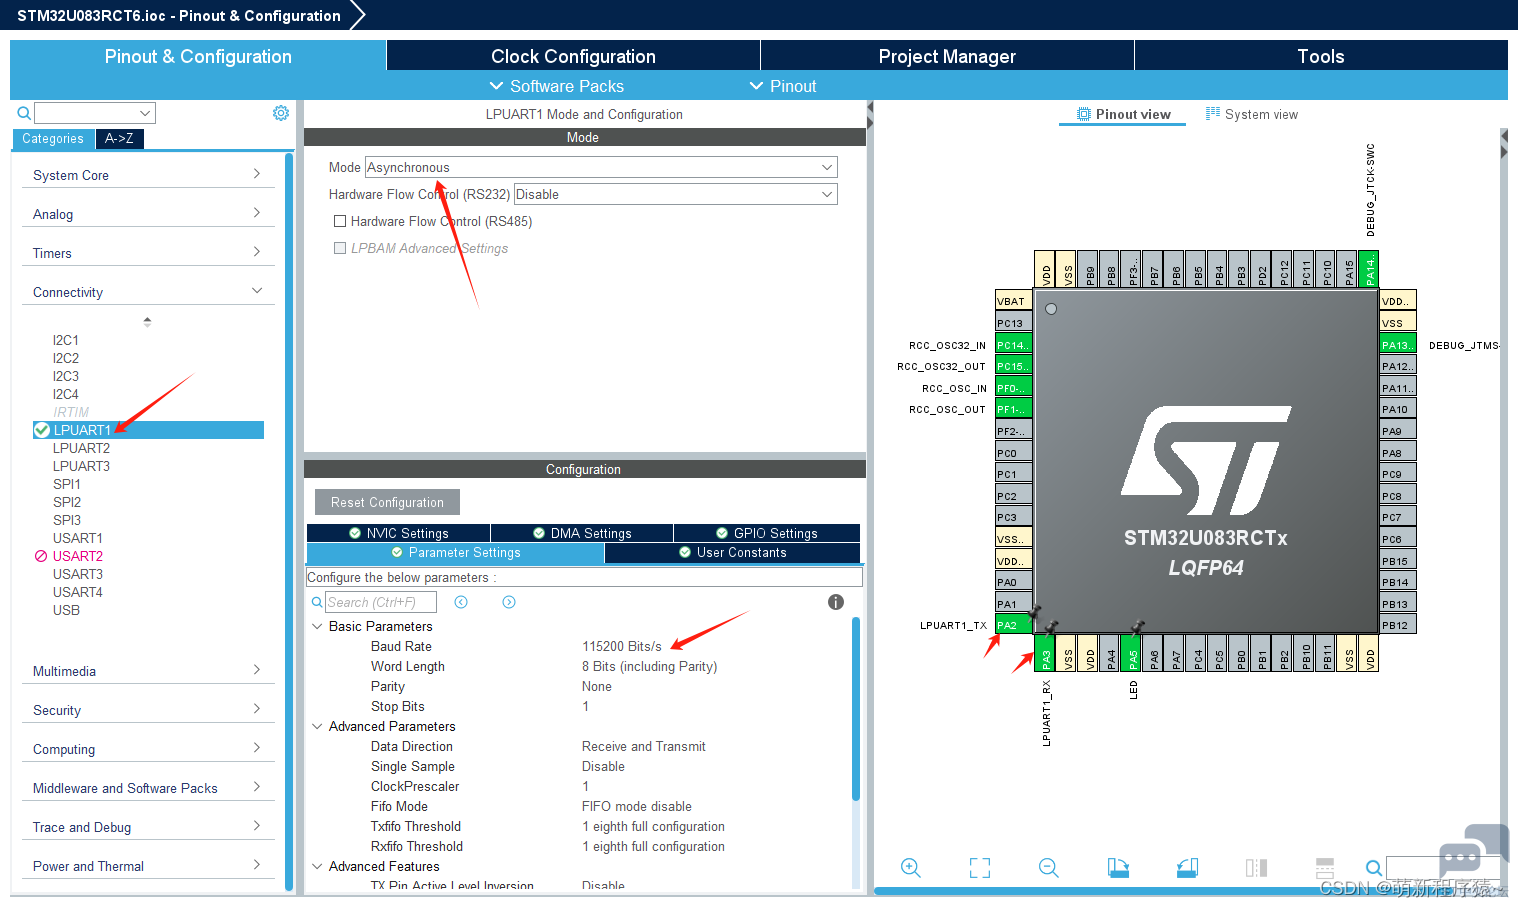The height and width of the screenshot is (907, 1518).
Task: Collapse the Advanced Features group
Action: click(318, 867)
